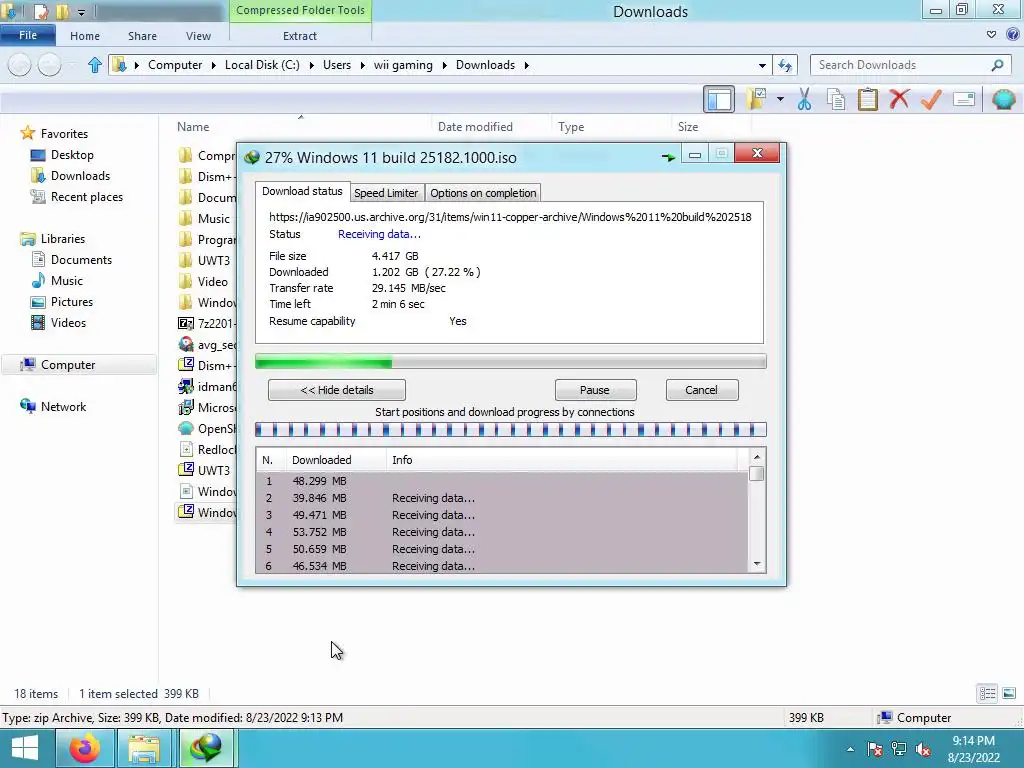Switch to large icons view in status bar

[x=1008, y=693]
